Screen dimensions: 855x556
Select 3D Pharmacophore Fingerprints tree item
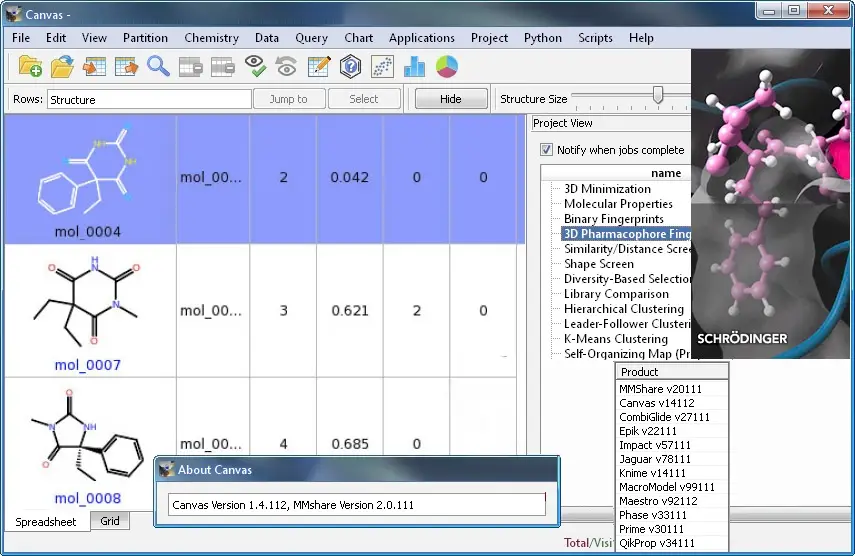coord(627,234)
